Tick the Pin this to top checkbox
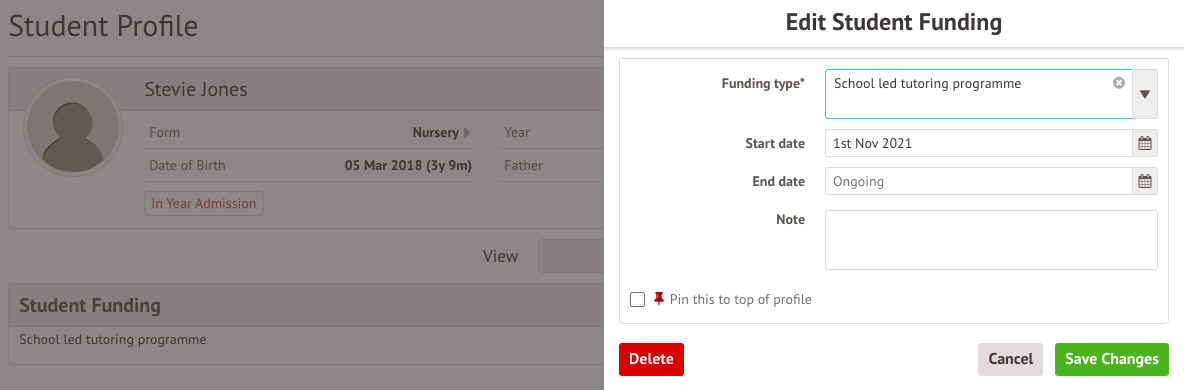 (x=637, y=299)
